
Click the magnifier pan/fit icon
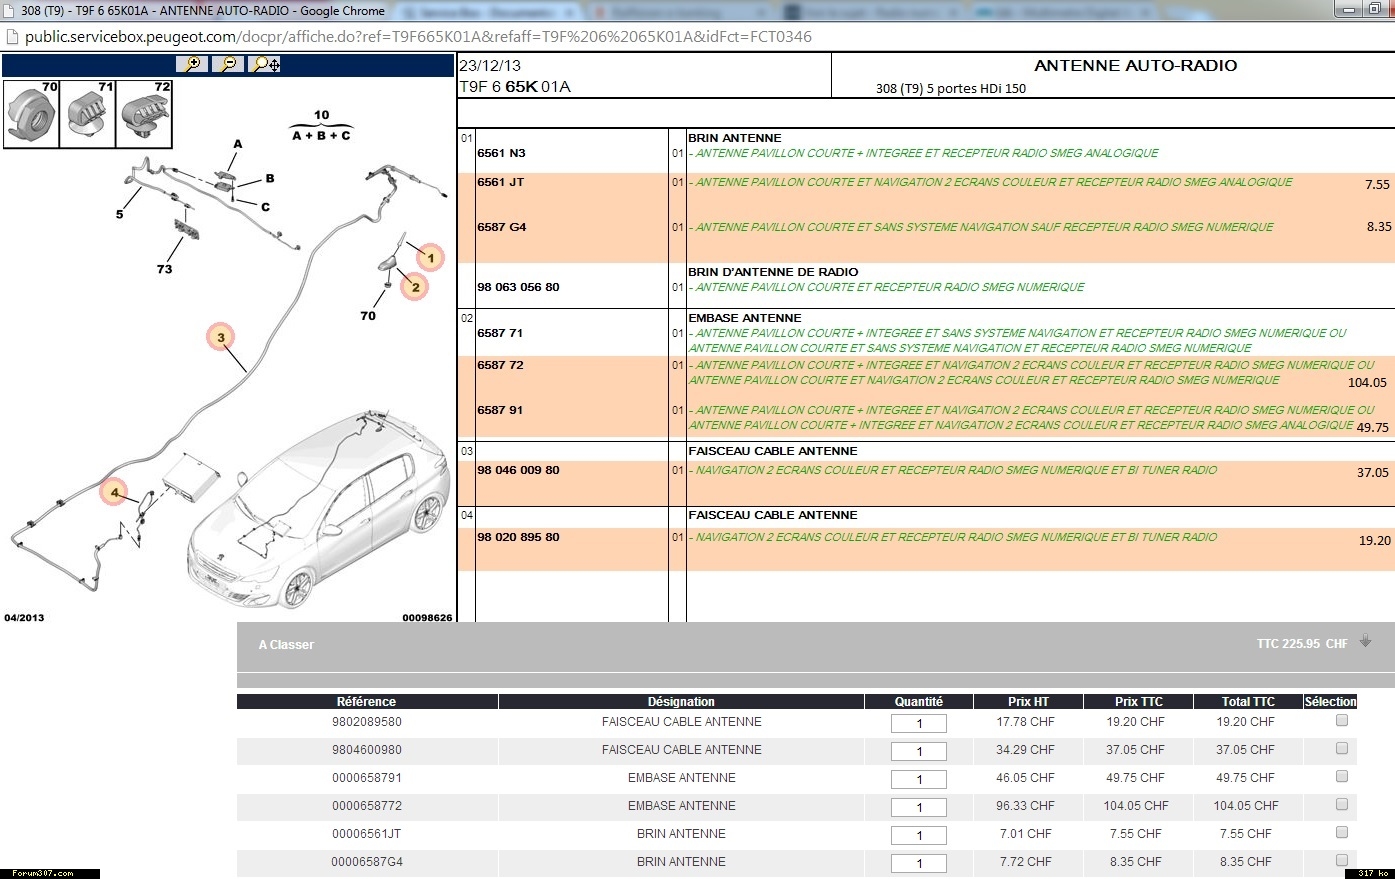(x=265, y=64)
